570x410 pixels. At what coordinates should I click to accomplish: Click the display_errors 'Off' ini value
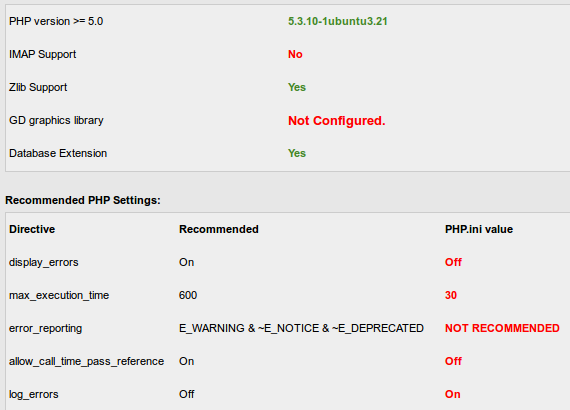click(453, 262)
